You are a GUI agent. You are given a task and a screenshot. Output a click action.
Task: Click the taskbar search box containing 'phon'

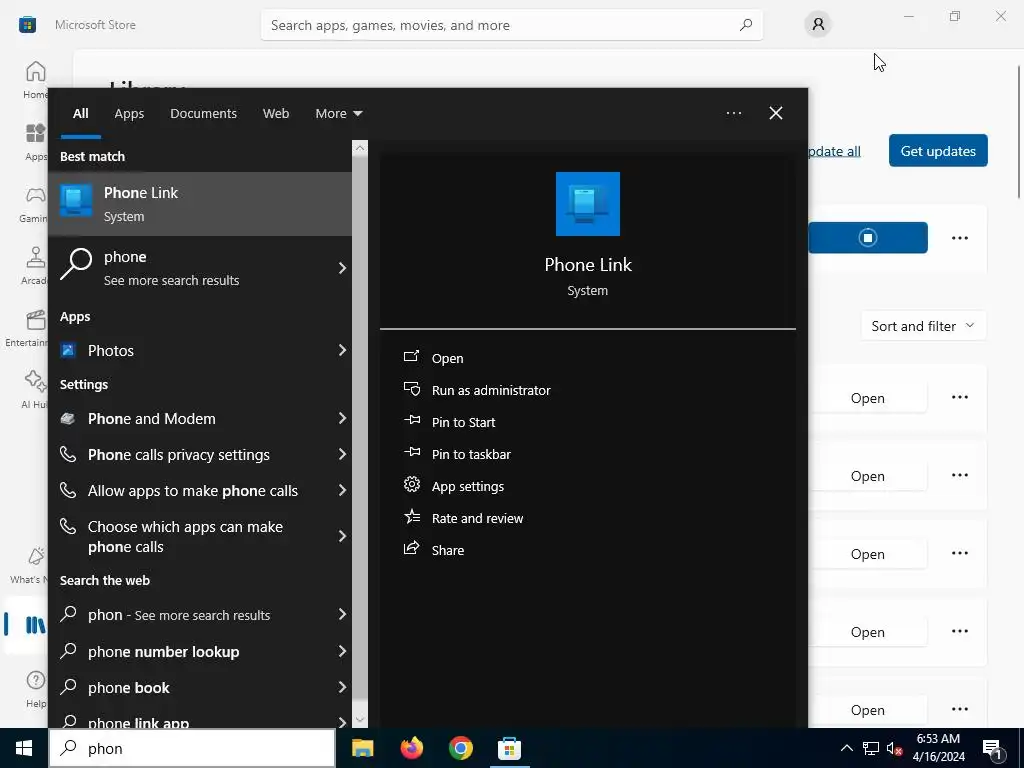(192, 748)
